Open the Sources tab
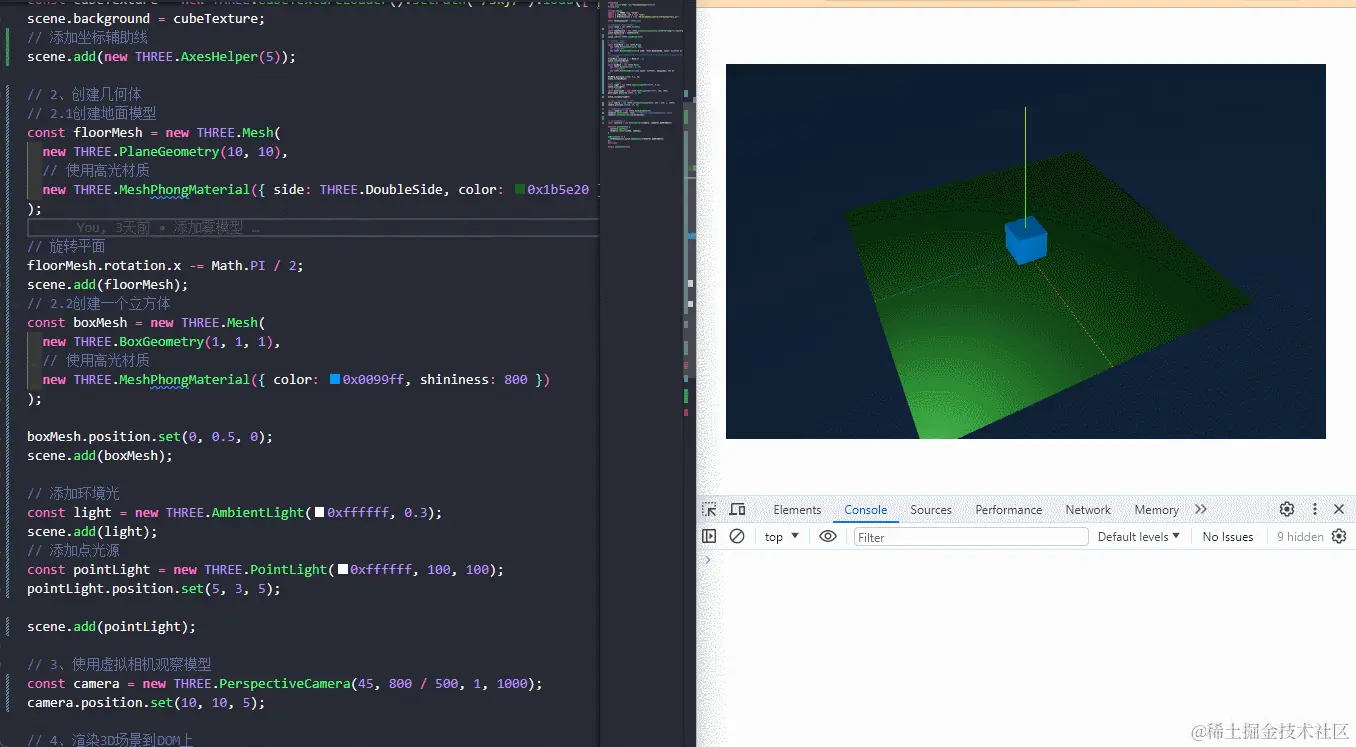The height and width of the screenshot is (747, 1356). coord(930,510)
